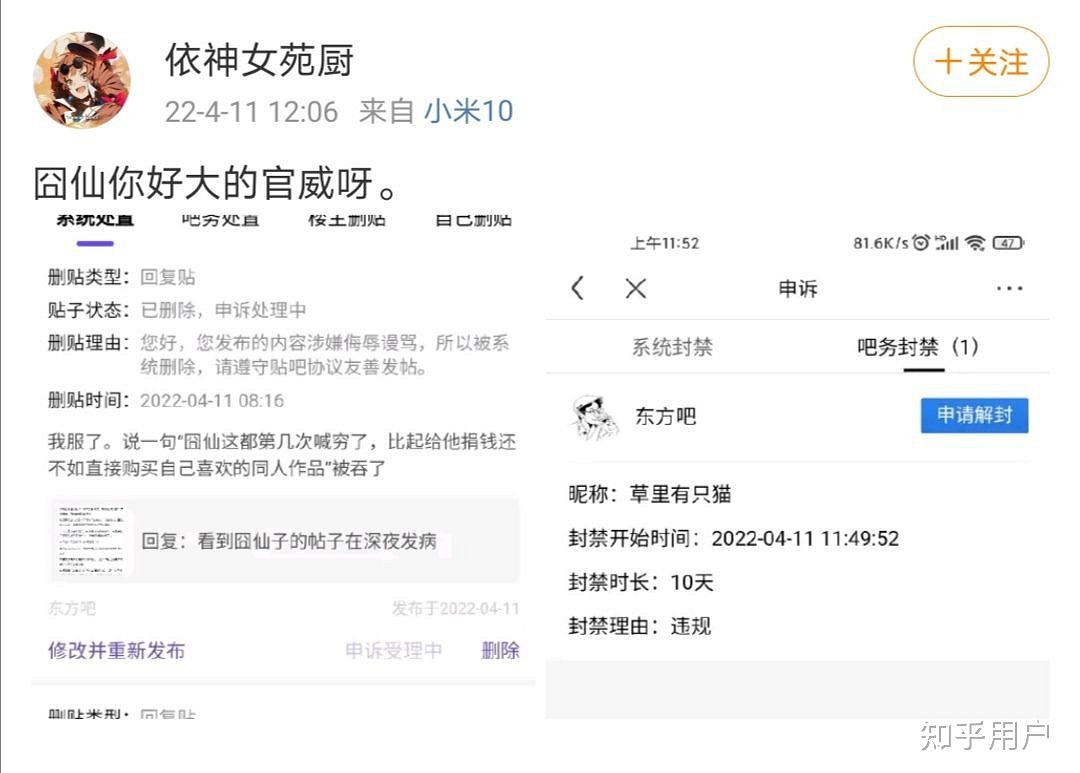Switch to the 吧务处置 tab

[220, 220]
